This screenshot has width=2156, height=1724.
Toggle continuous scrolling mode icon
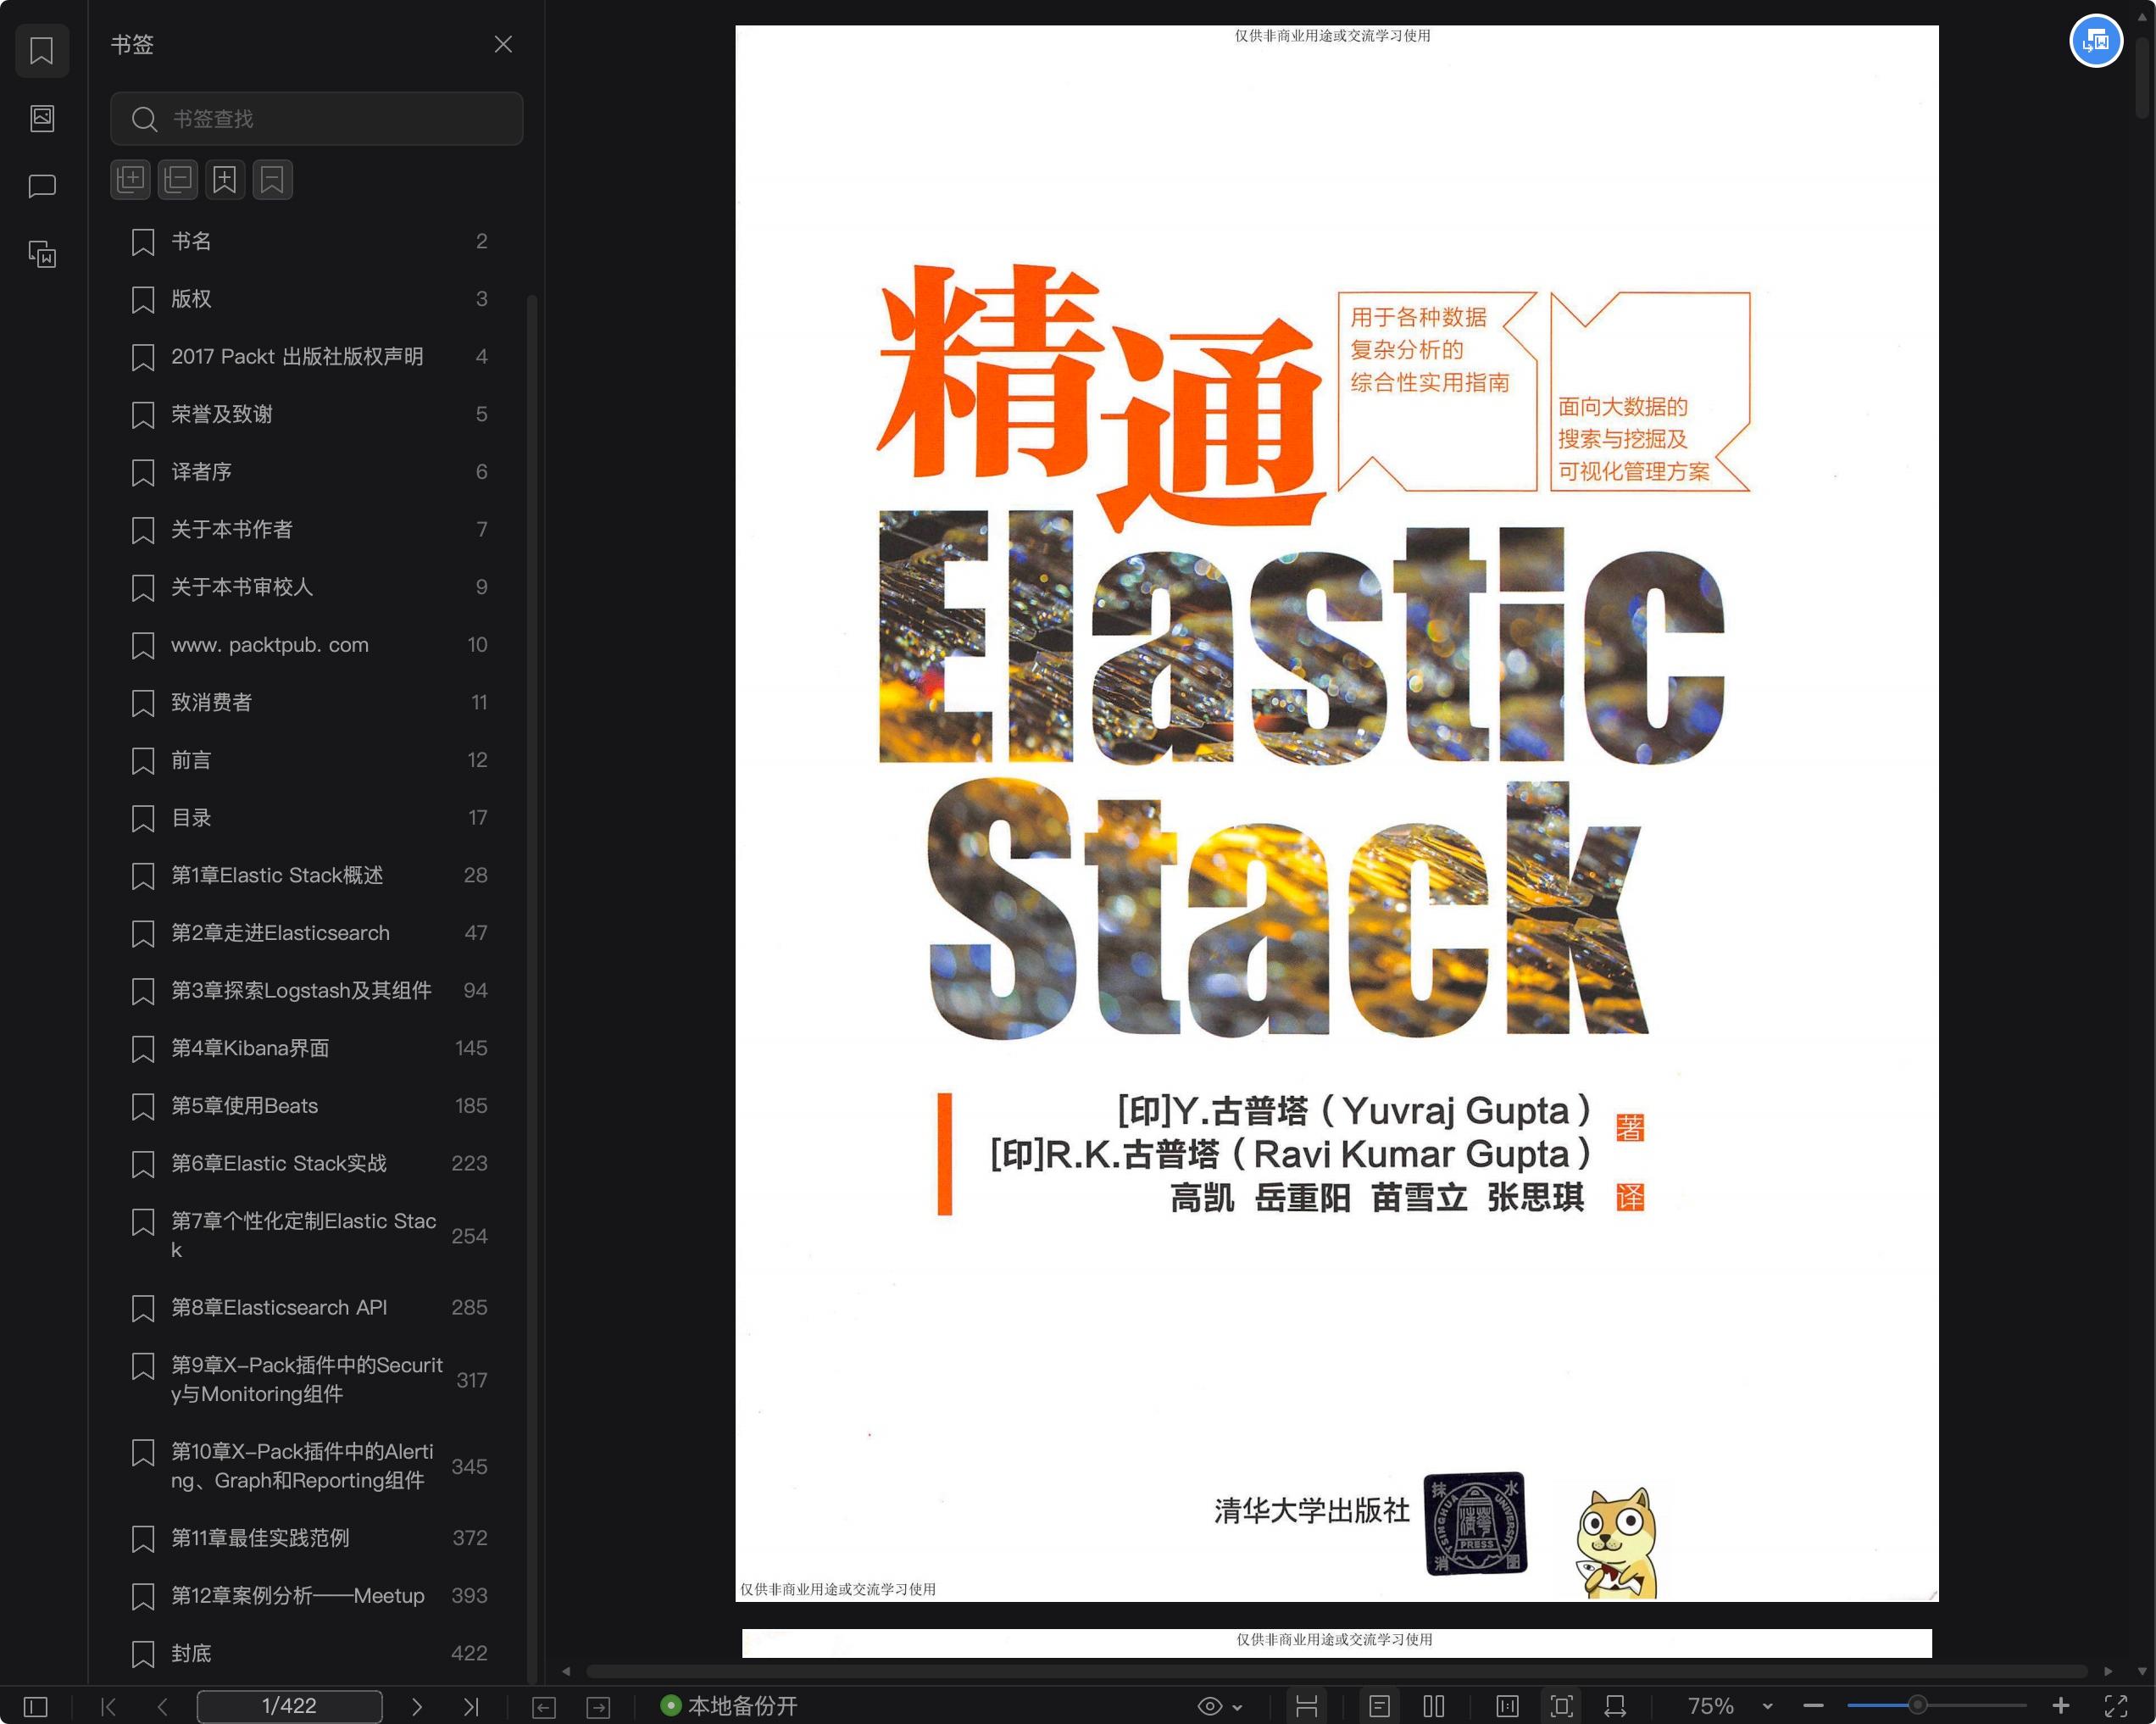[x=1306, y=1706]
